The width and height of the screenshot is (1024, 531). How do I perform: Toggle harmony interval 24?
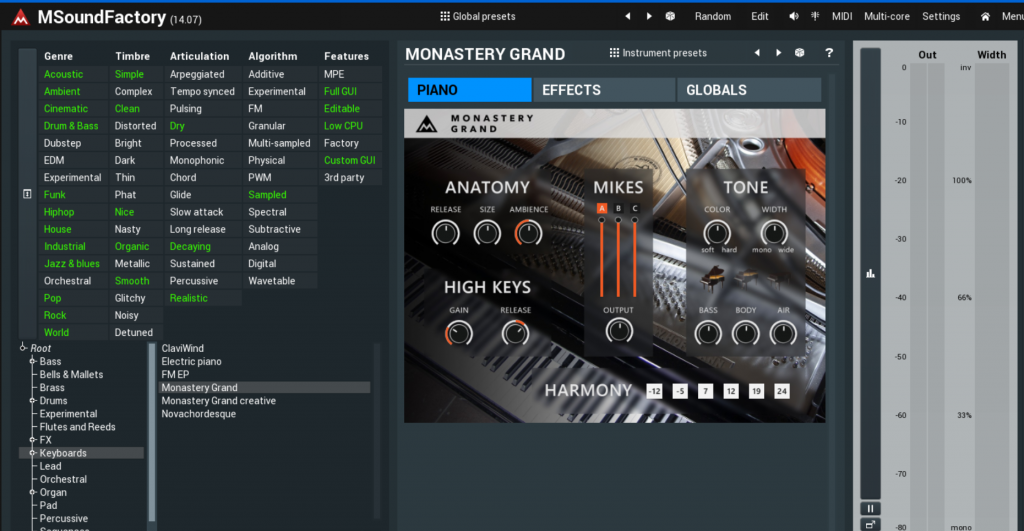click(782, 391)
